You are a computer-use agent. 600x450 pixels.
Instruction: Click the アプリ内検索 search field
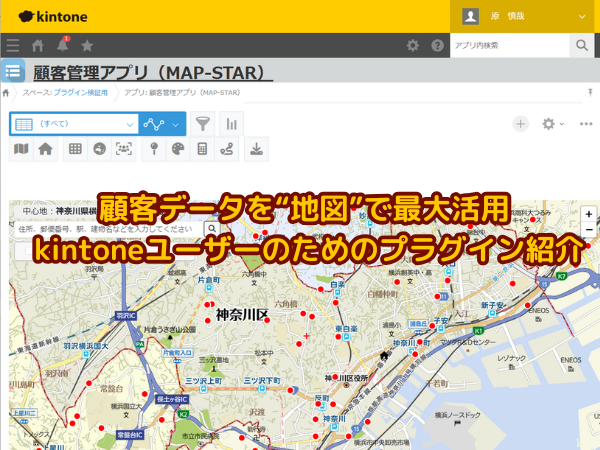510,46
